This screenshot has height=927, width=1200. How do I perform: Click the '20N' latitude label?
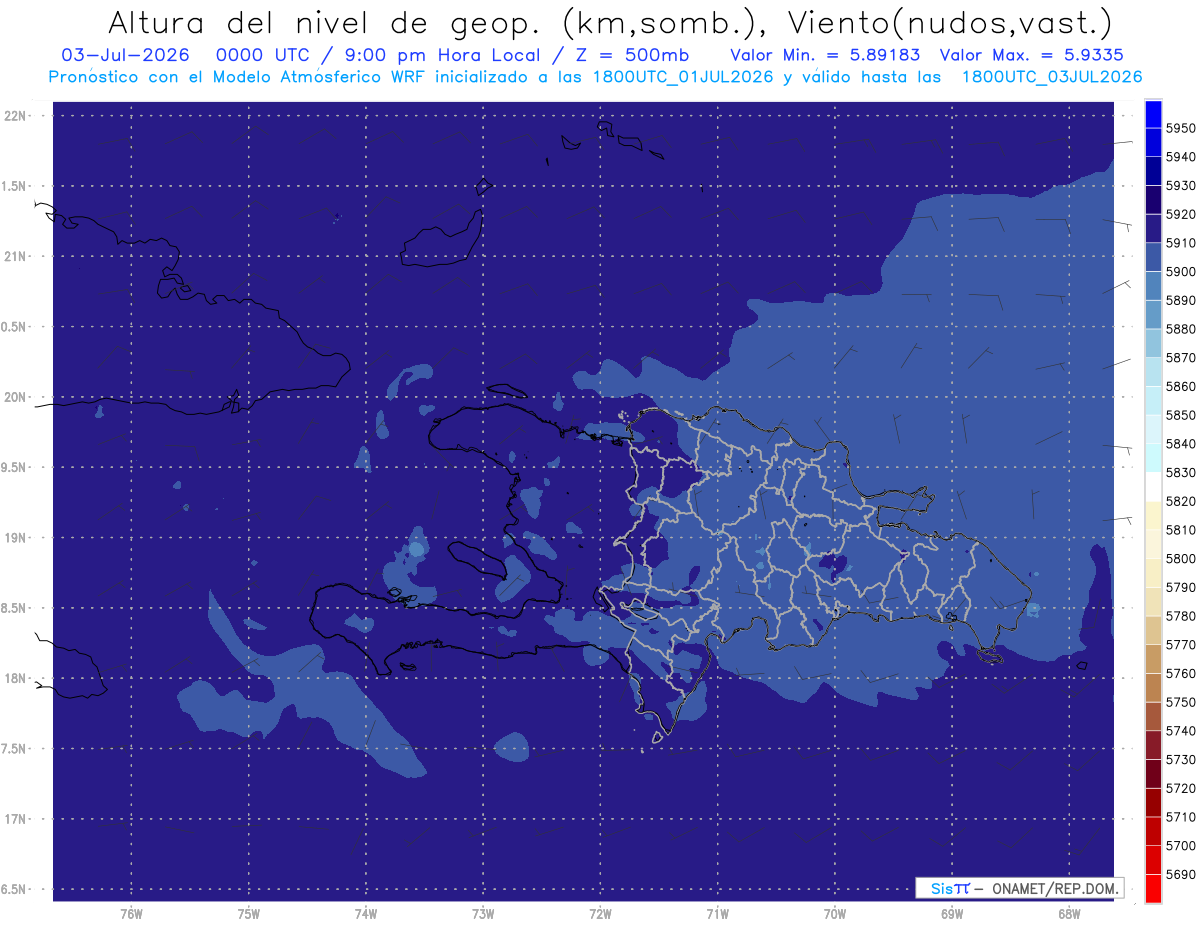tap(17, 397)
